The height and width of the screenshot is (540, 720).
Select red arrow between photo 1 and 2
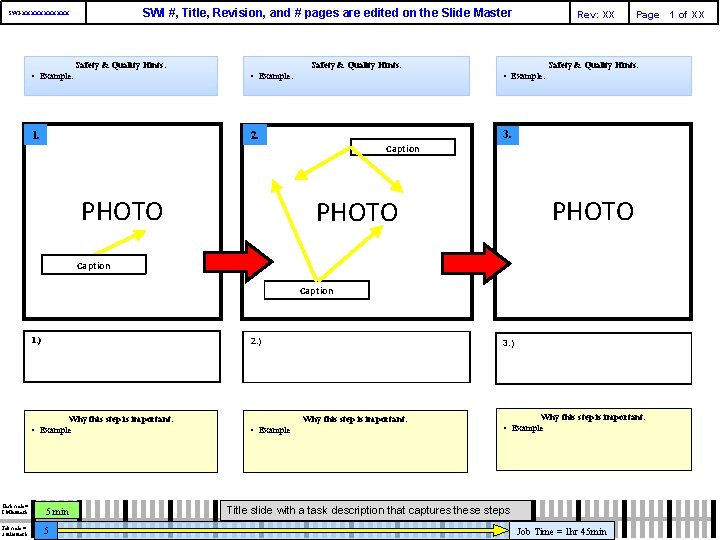pos(238,261)
